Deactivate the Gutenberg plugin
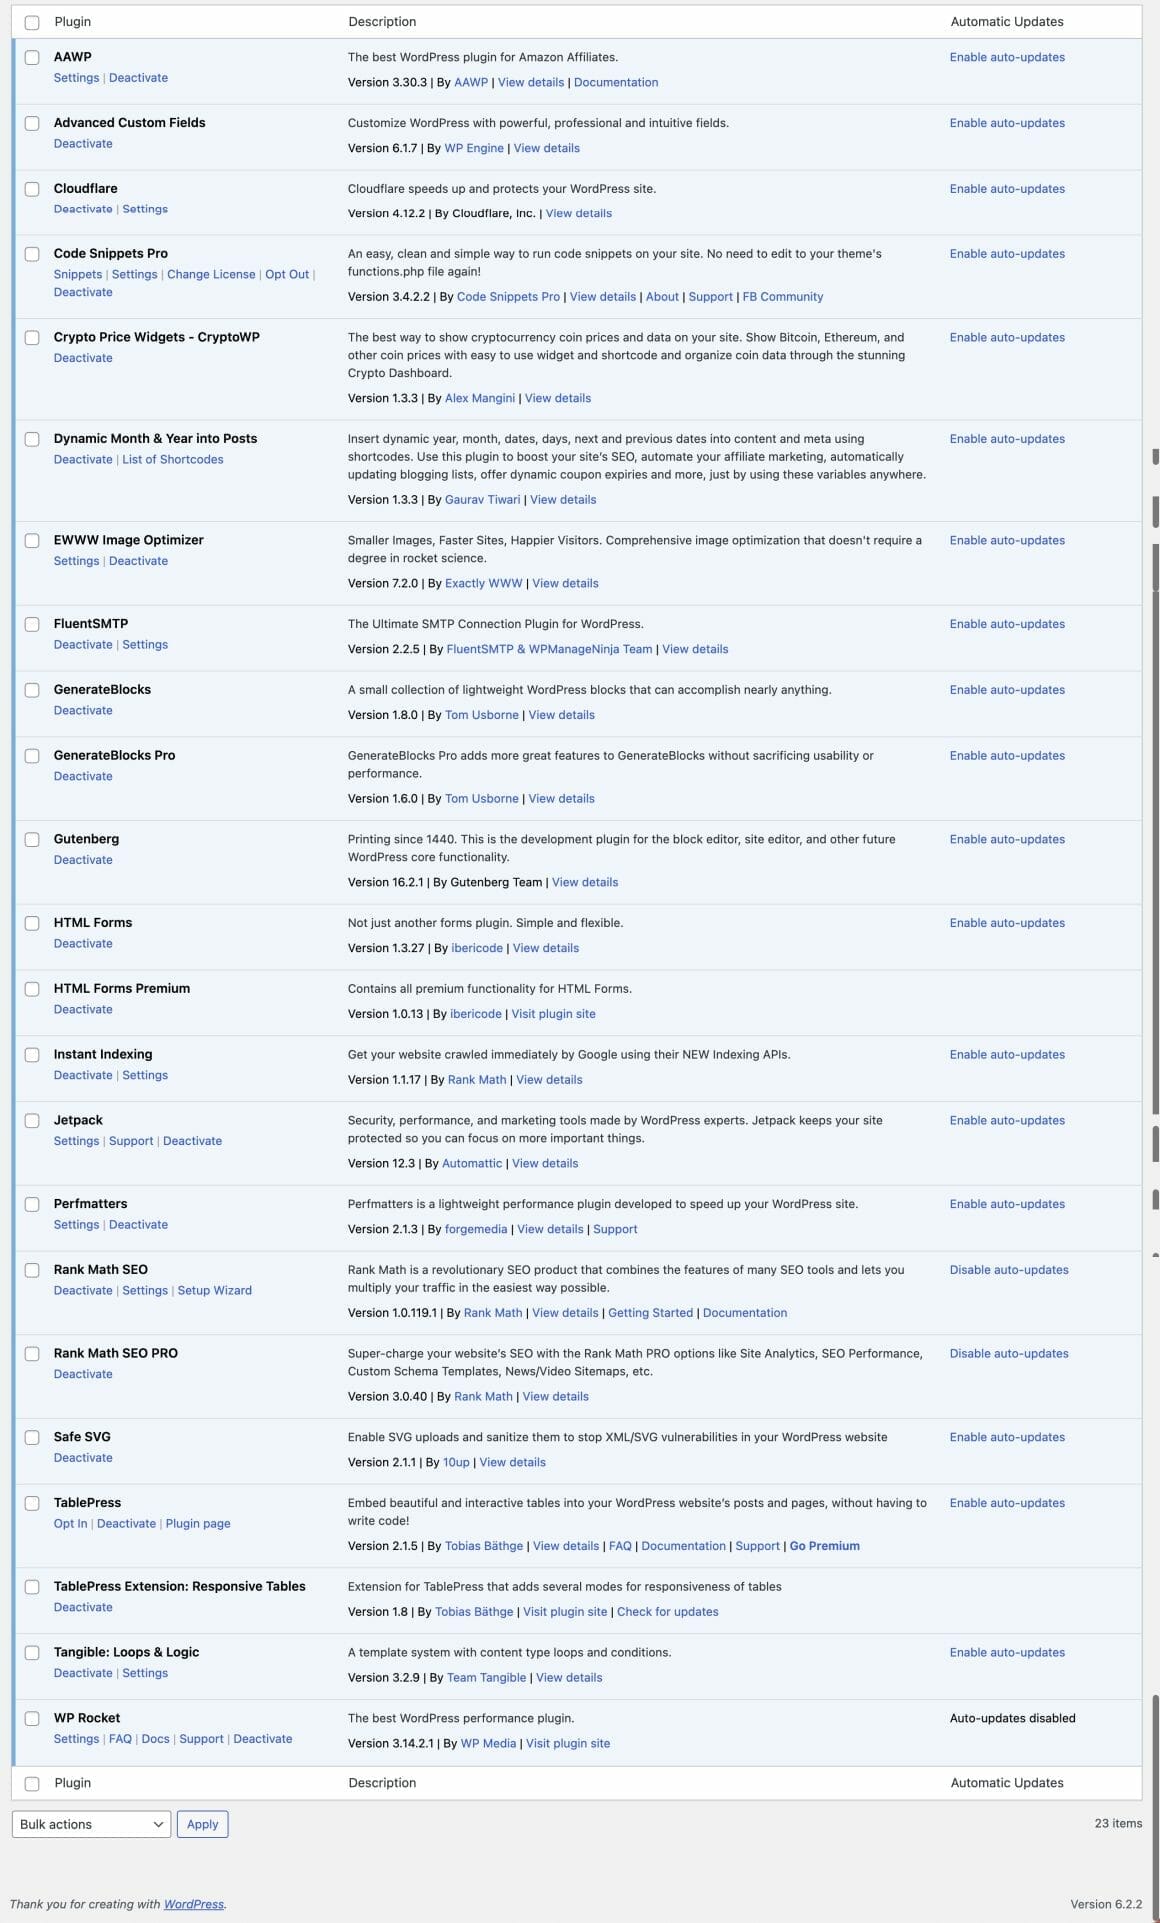1160x1923 pixels. pyautogui.click(x=83, y=860)
